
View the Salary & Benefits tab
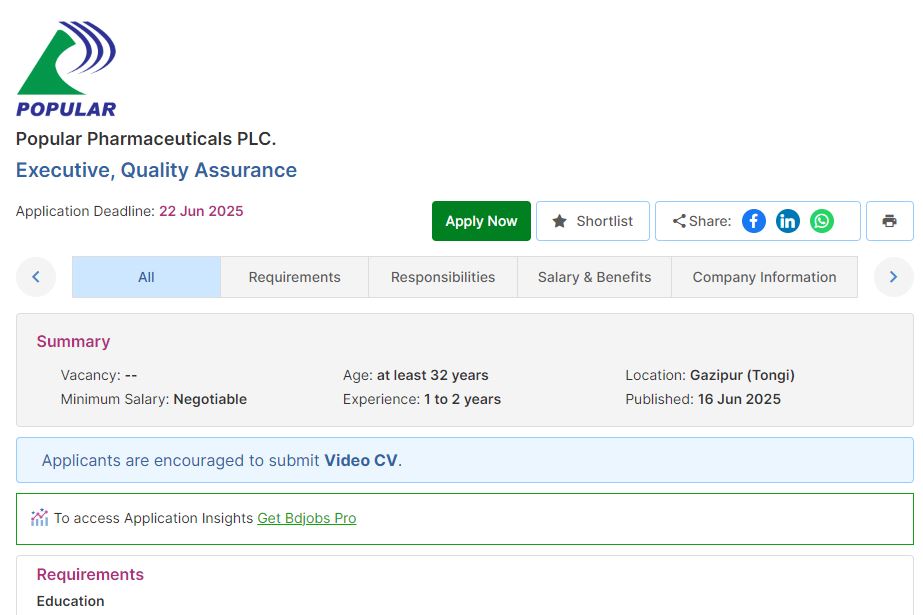[594, 277]
